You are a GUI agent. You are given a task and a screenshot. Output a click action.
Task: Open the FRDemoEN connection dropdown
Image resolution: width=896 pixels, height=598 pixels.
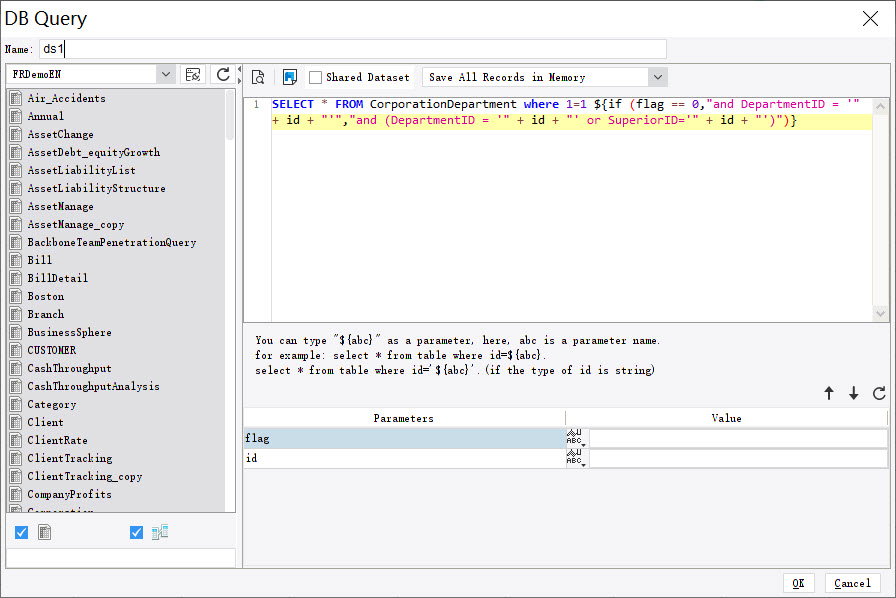pyautogui.click(x=165, y=74)
